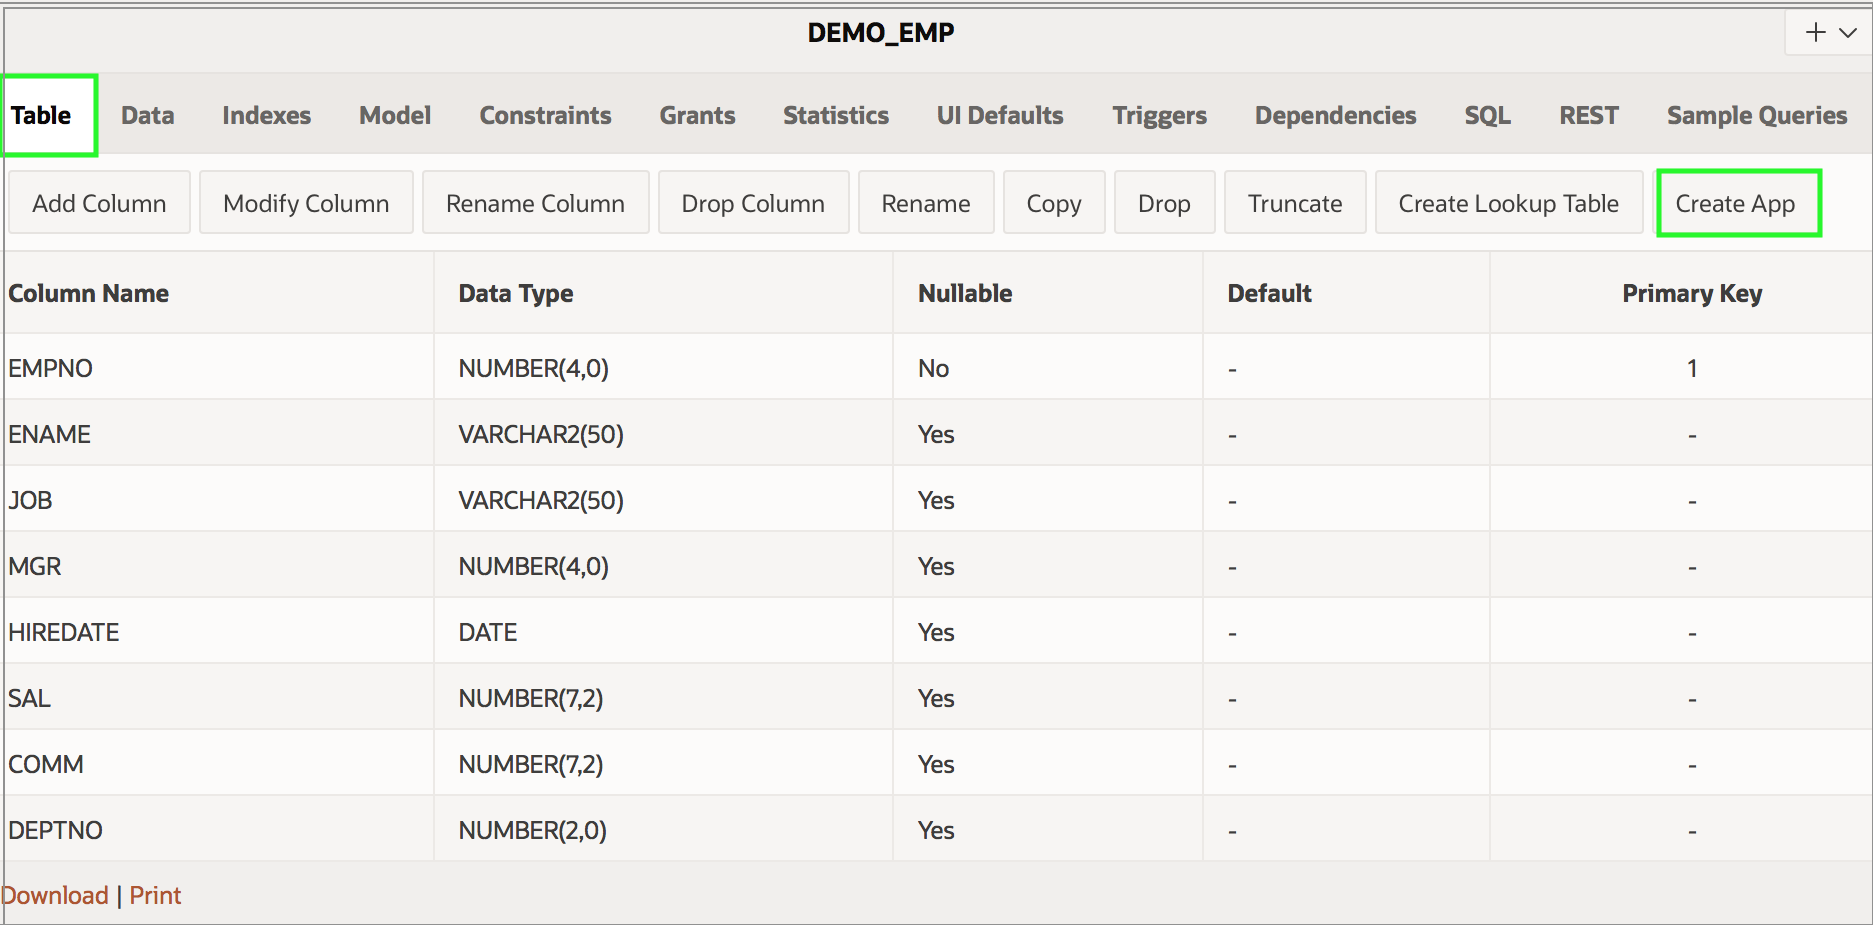View the Triggers tab
The height and width of the screenshot is (925, 1873).
pyautogui.click(x=1159, y=116)
